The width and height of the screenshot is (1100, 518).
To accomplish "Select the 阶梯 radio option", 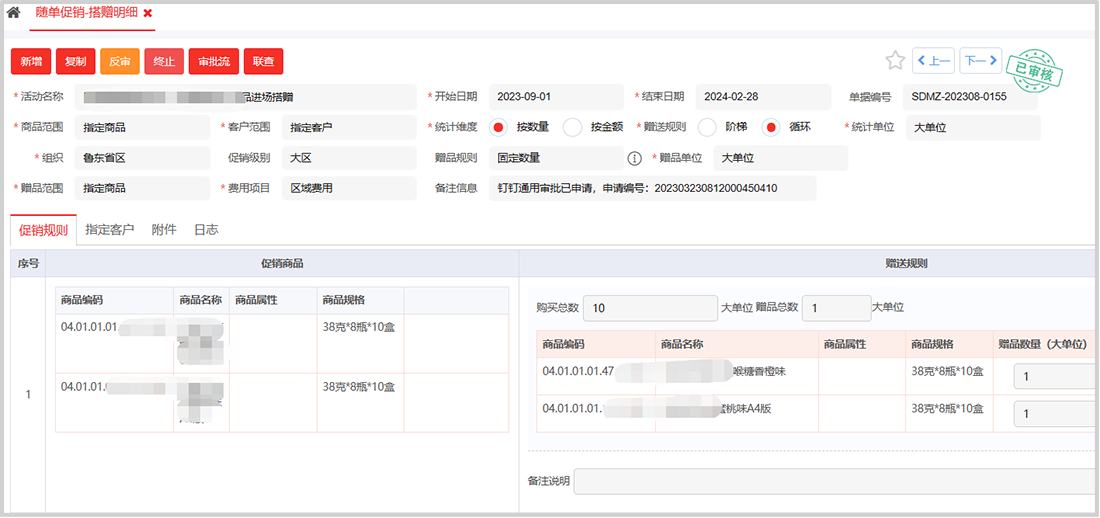I will tap(706, 127).
